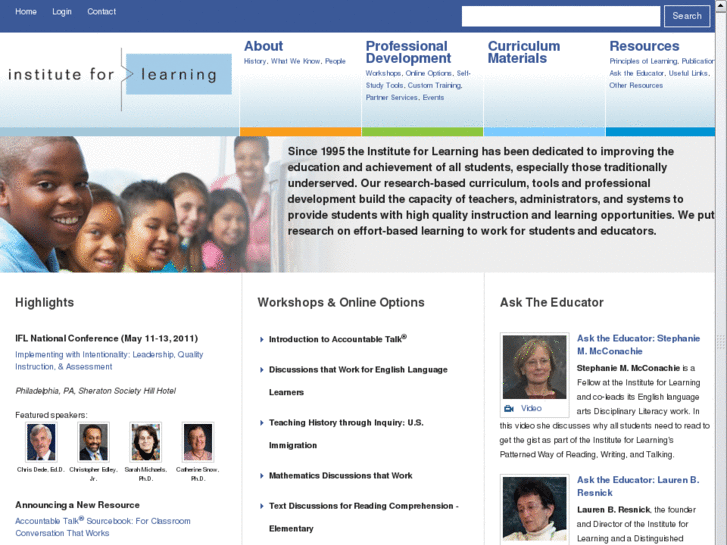Screen dimensions: 727x545
Task: Click the green bar under Professional Development
Action: [422, 132]
